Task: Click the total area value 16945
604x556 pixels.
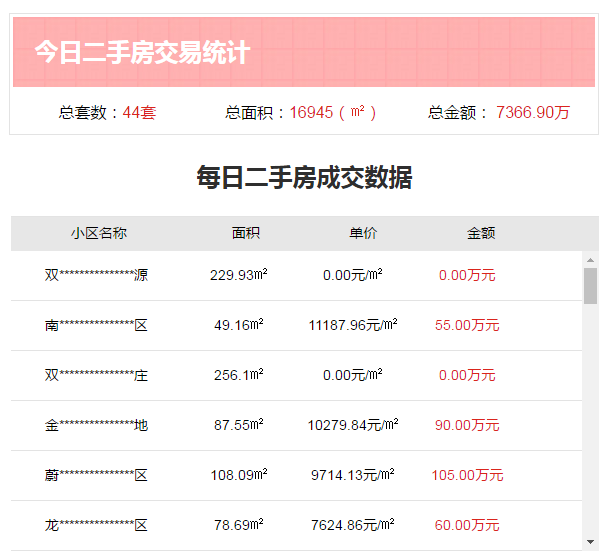Action: [311, 113]
